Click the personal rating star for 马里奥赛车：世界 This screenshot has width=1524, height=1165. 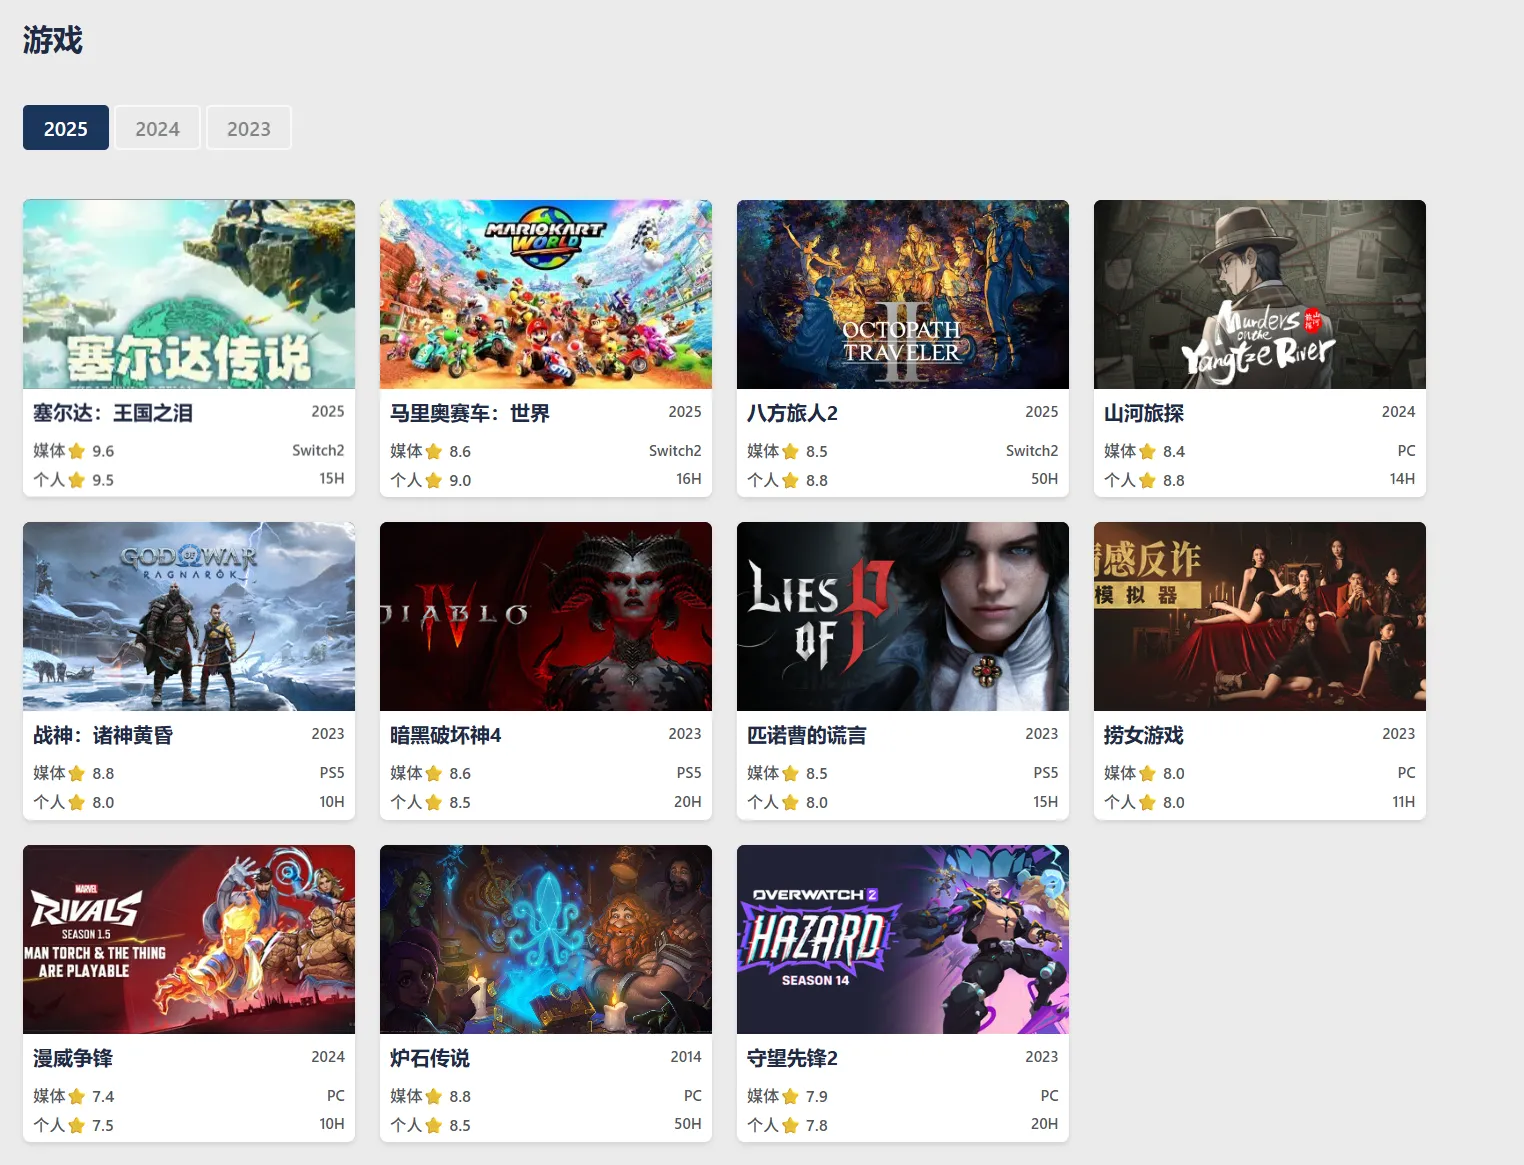(434, 480)
